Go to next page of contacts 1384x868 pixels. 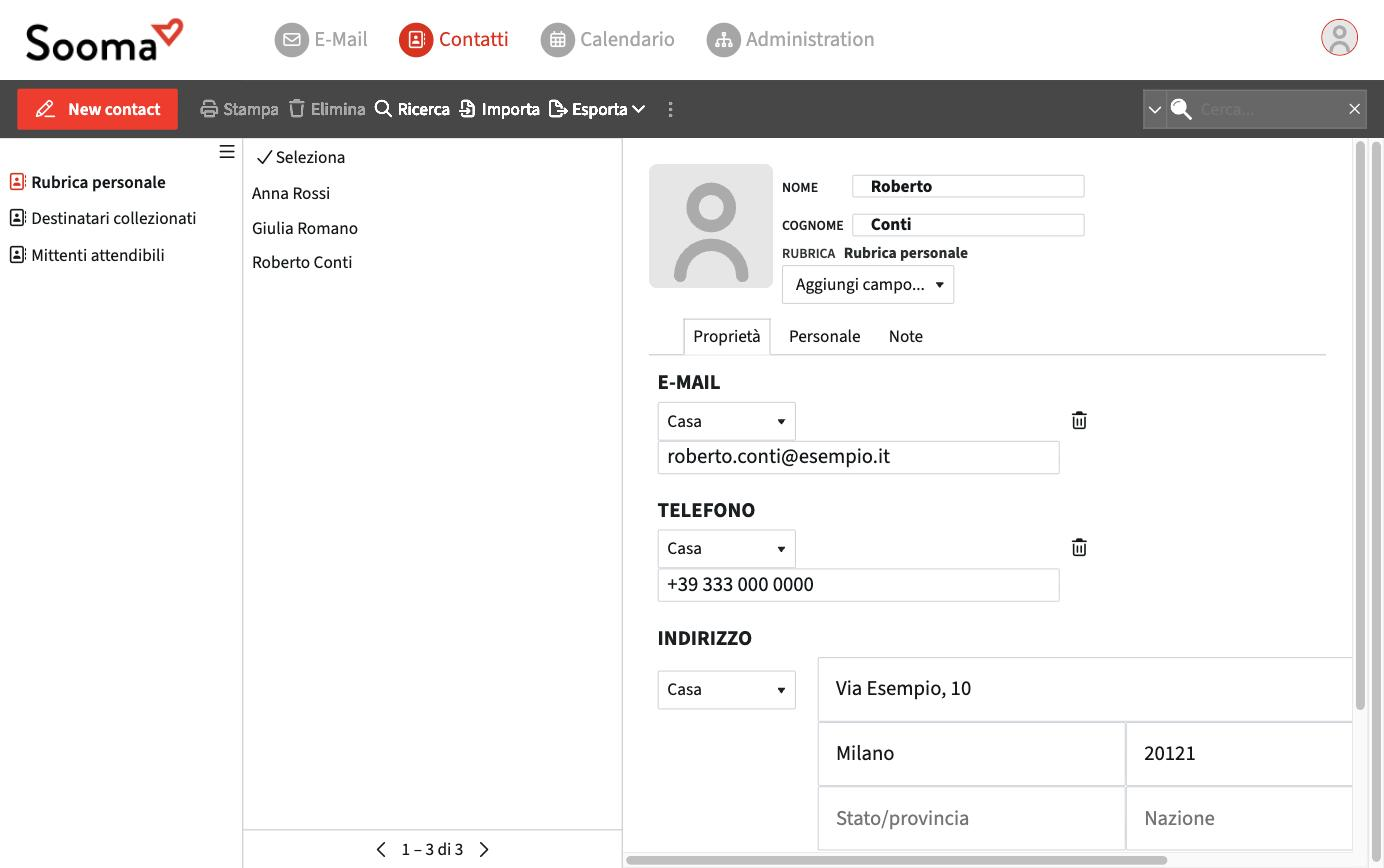(x=484, y=849)
